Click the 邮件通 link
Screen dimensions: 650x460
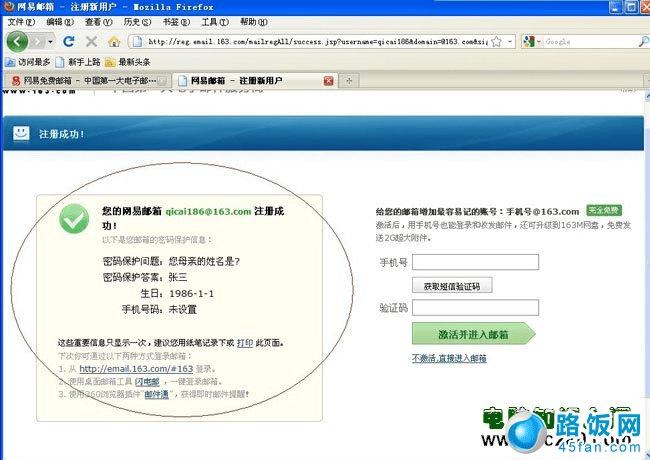(x=156, y=394)
